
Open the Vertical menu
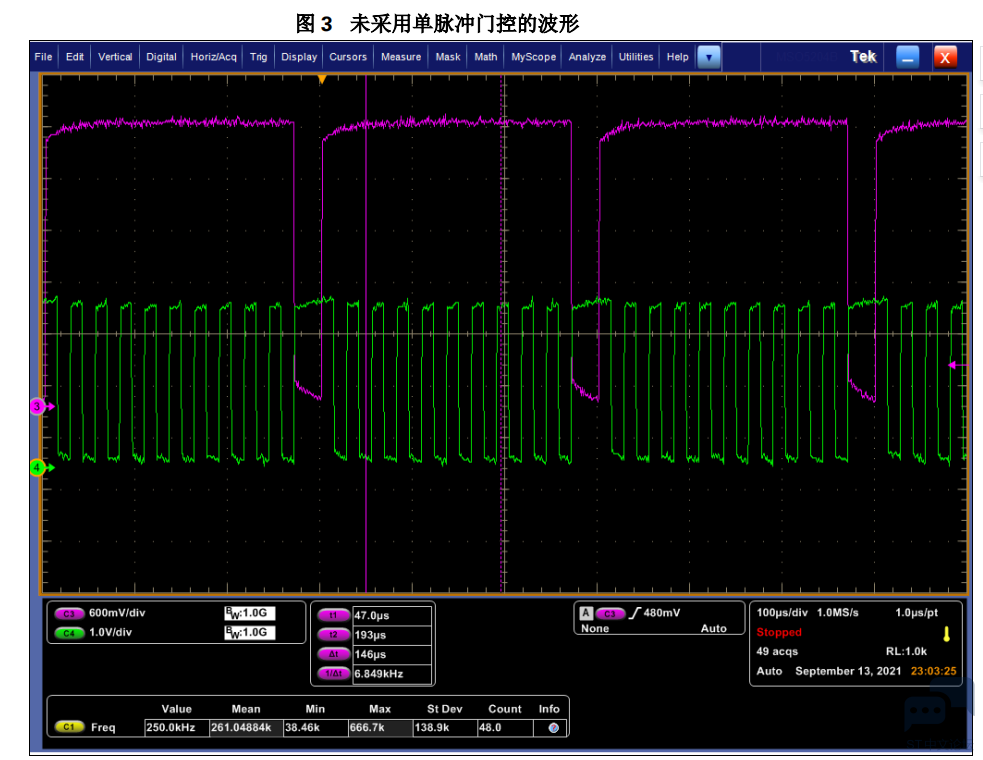pos(115,57)
